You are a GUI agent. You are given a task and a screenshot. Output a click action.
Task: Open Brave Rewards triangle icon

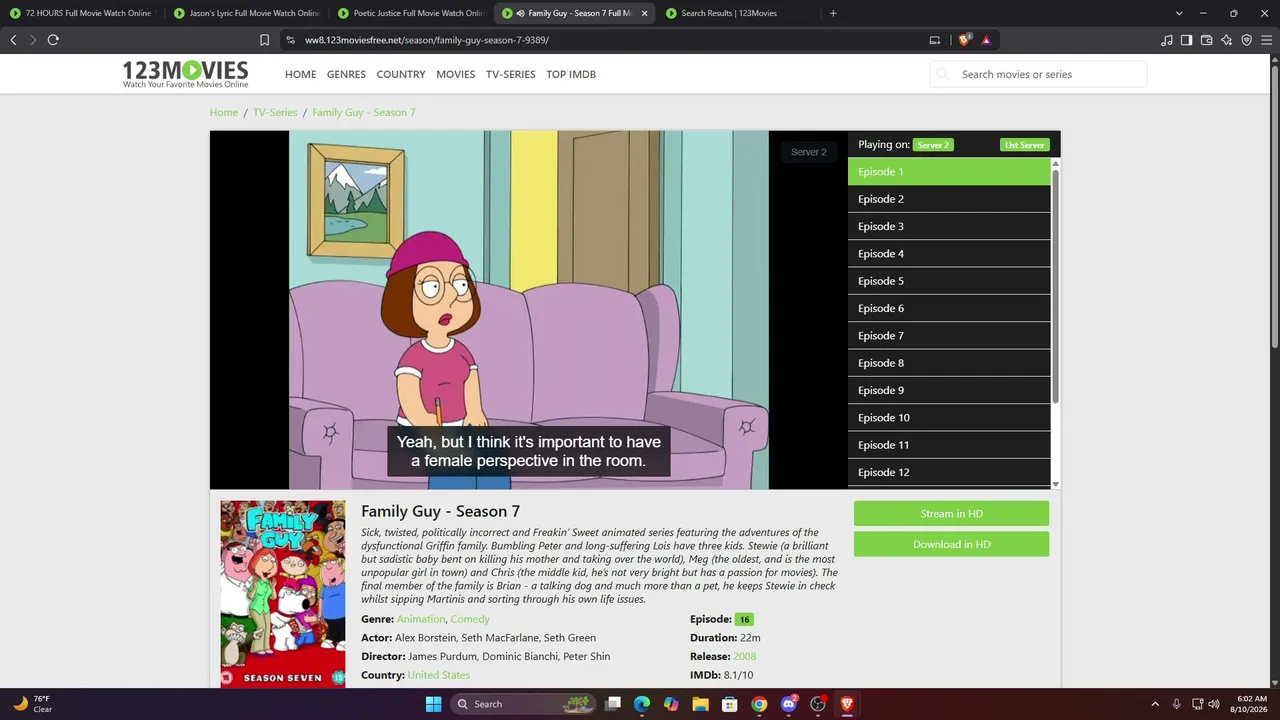coord(986,40)
